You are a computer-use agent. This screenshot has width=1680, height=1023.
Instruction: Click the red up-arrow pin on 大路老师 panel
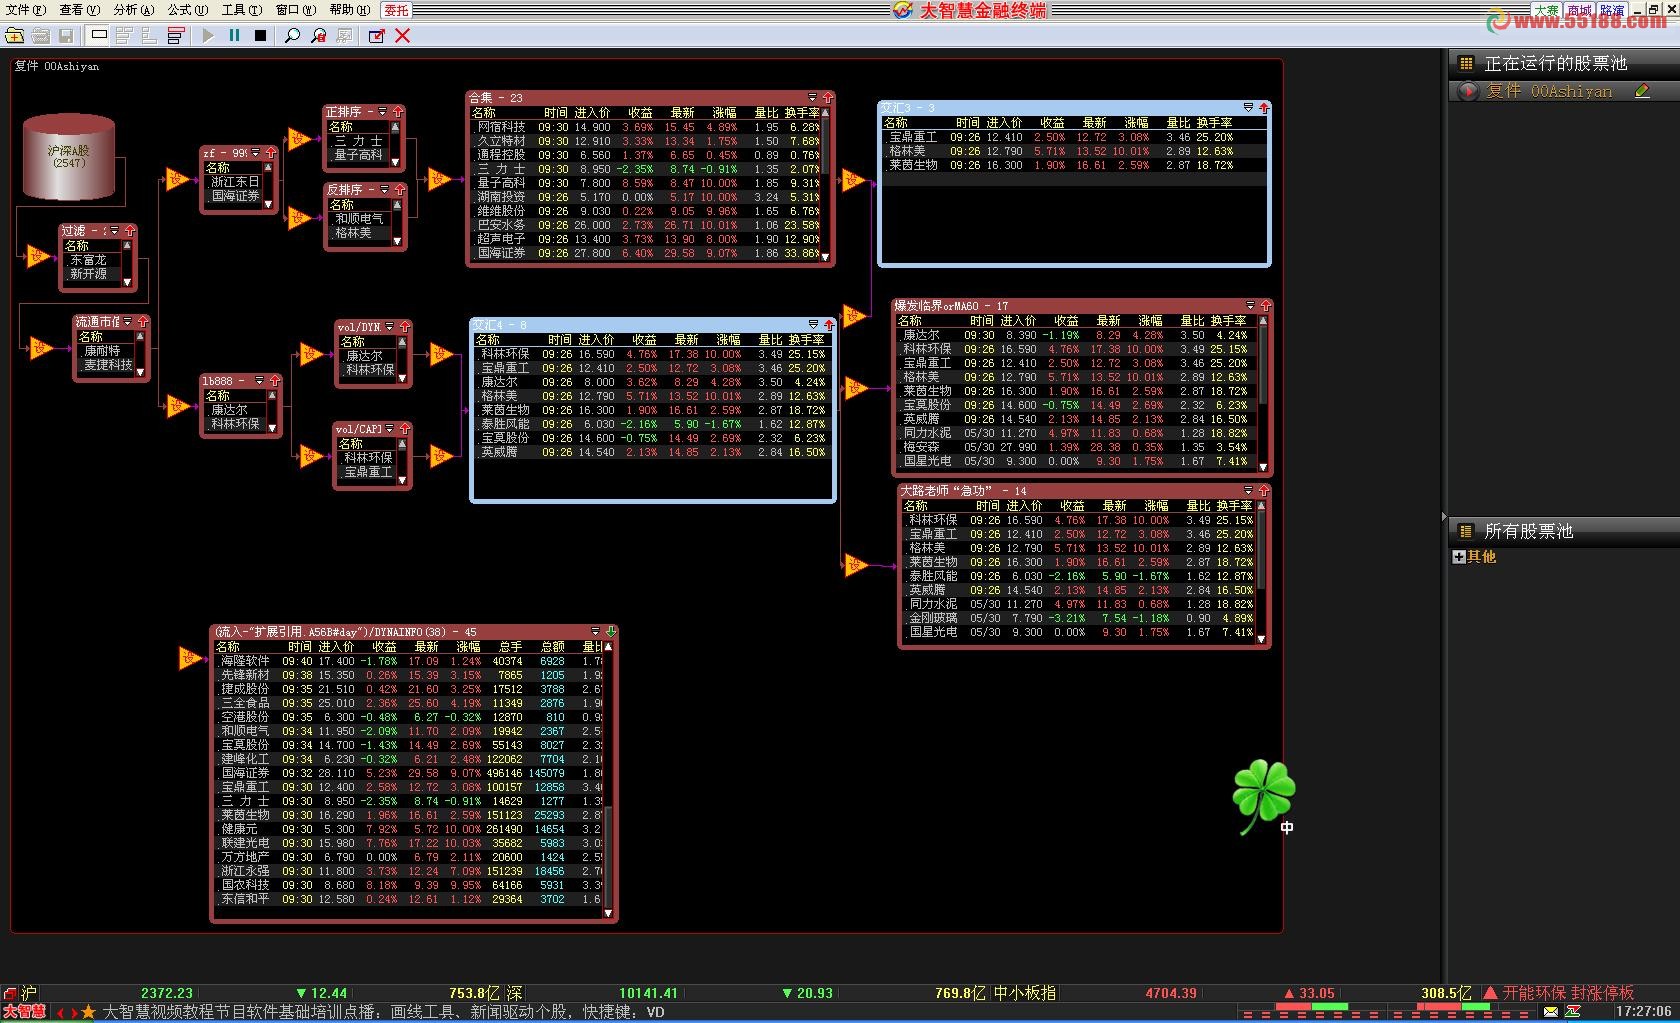click(1263, 491)
